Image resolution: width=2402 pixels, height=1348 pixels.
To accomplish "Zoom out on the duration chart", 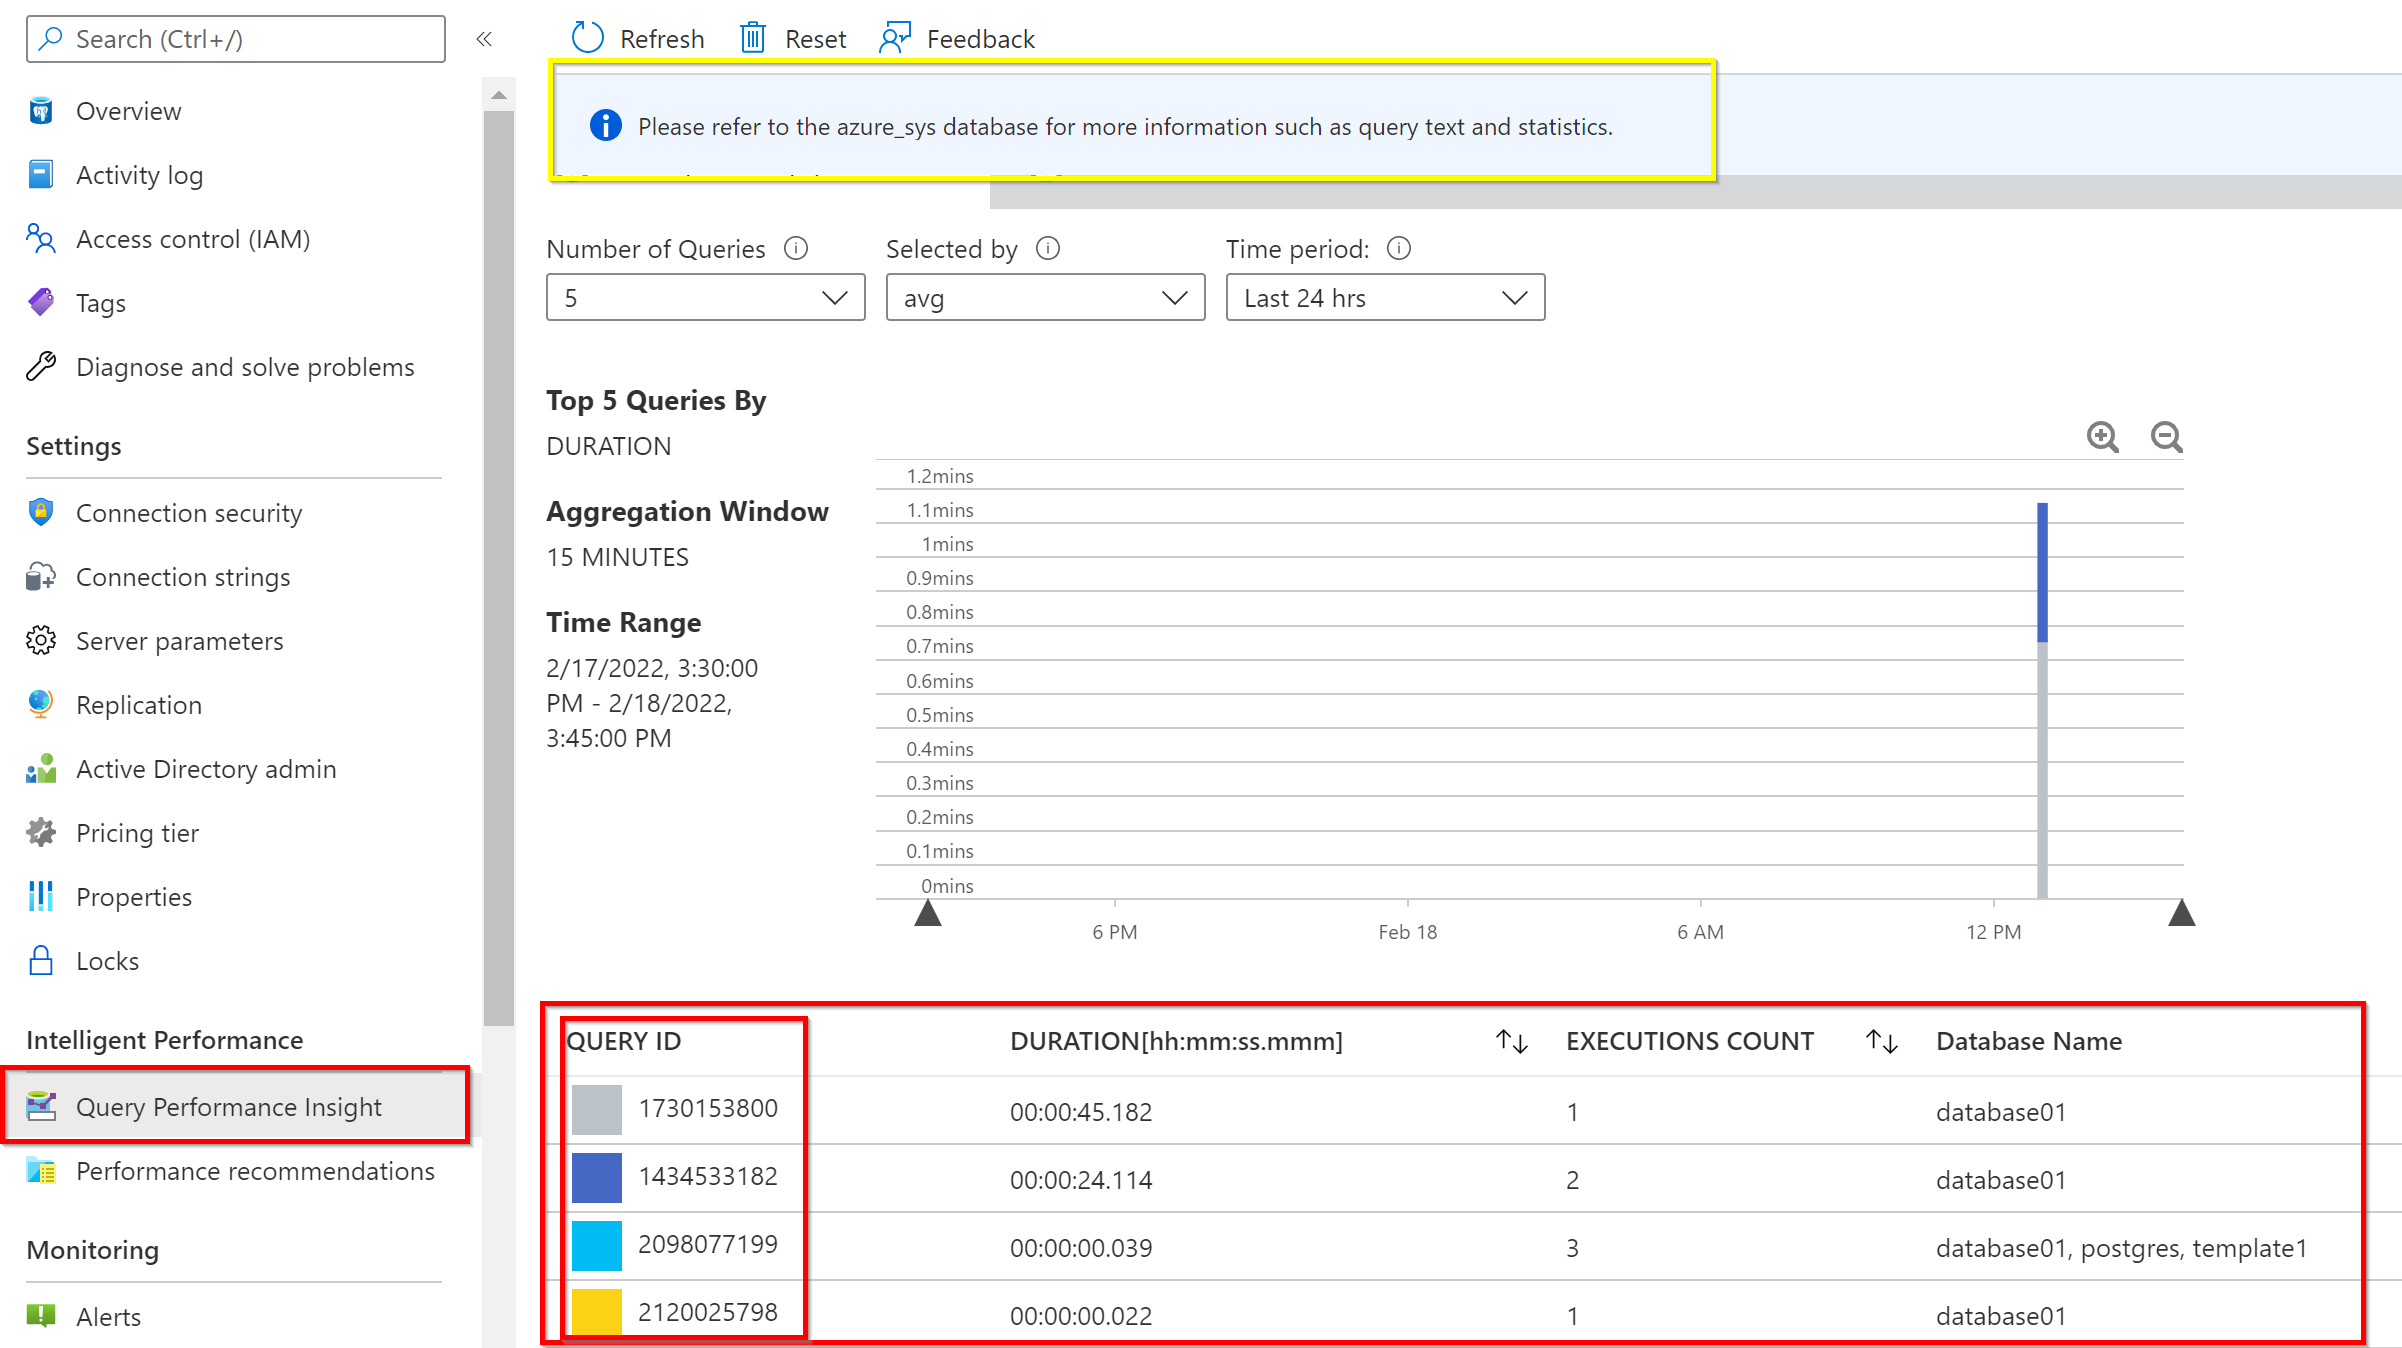I will (2166, 437).
